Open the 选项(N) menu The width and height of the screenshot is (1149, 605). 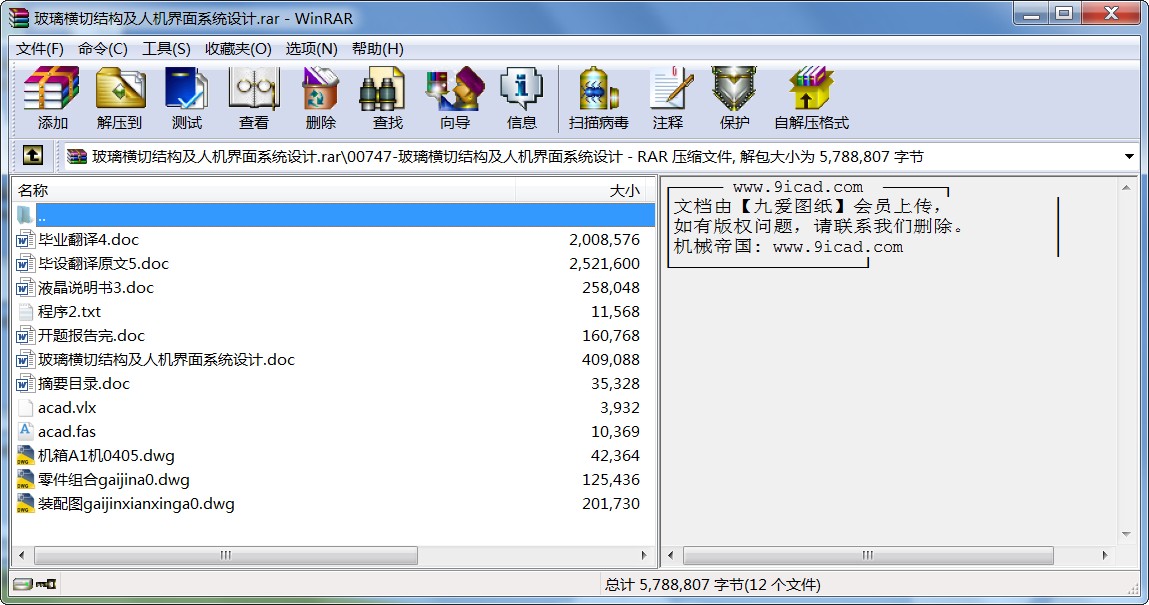point(311,49)
